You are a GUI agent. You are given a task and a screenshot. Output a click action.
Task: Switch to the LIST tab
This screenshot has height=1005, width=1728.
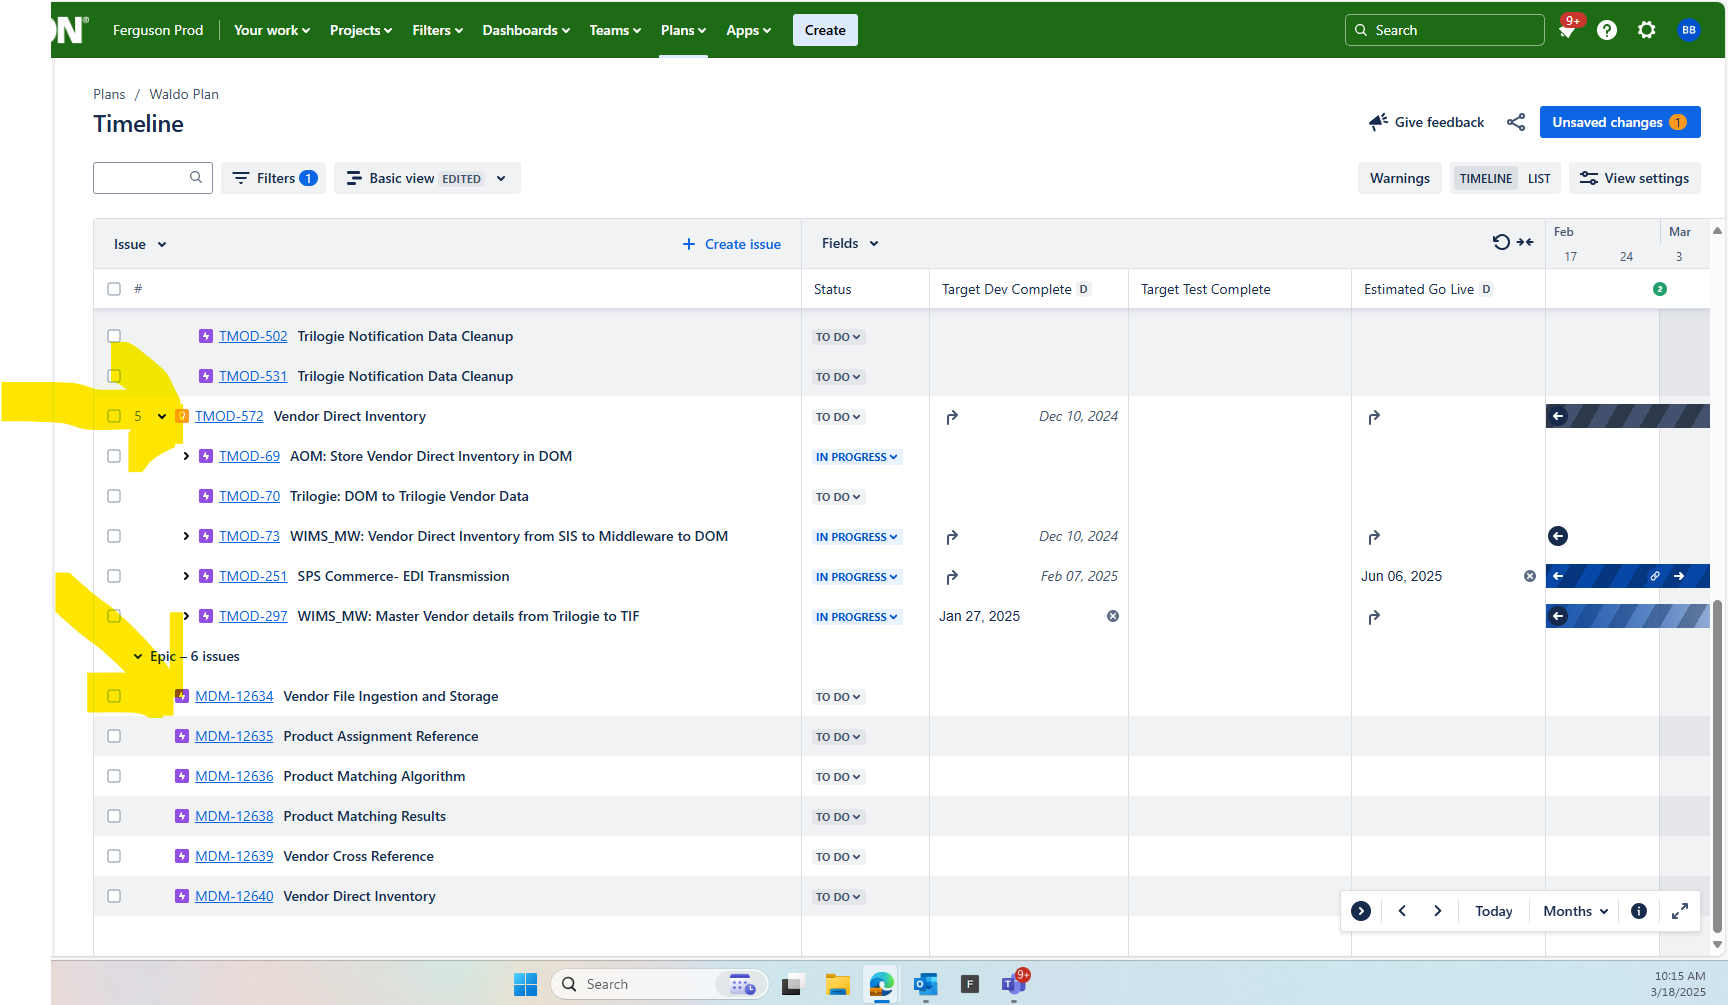(1538, 178)
